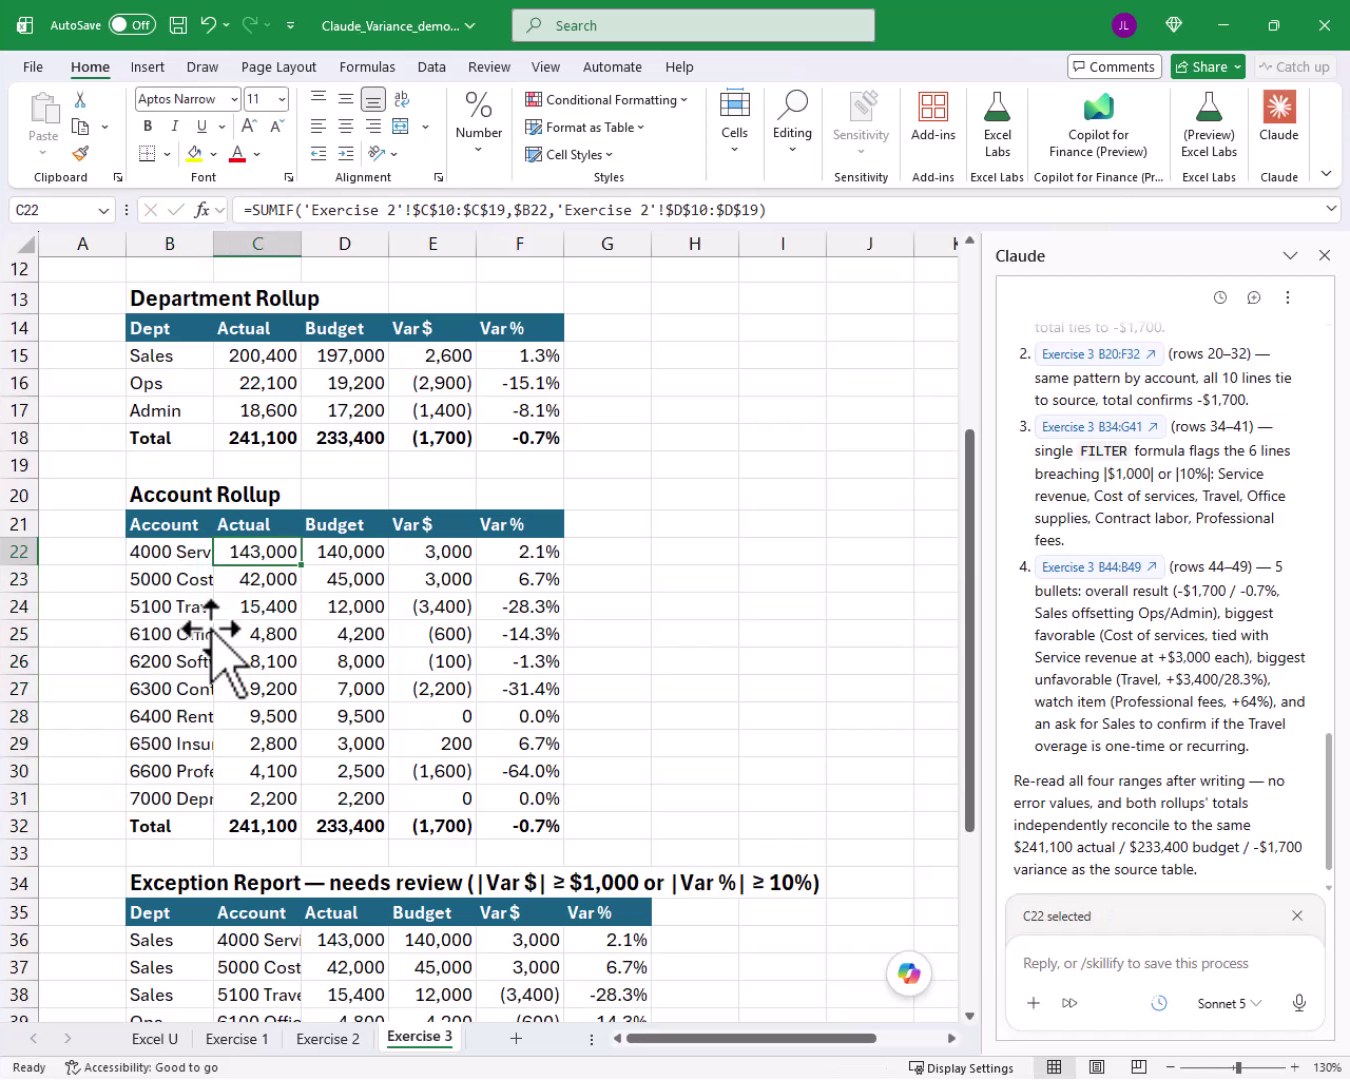Screen dimensions: 1350x1080
Task: Add a new sheet with plus button
Action: pos(516,1039)
